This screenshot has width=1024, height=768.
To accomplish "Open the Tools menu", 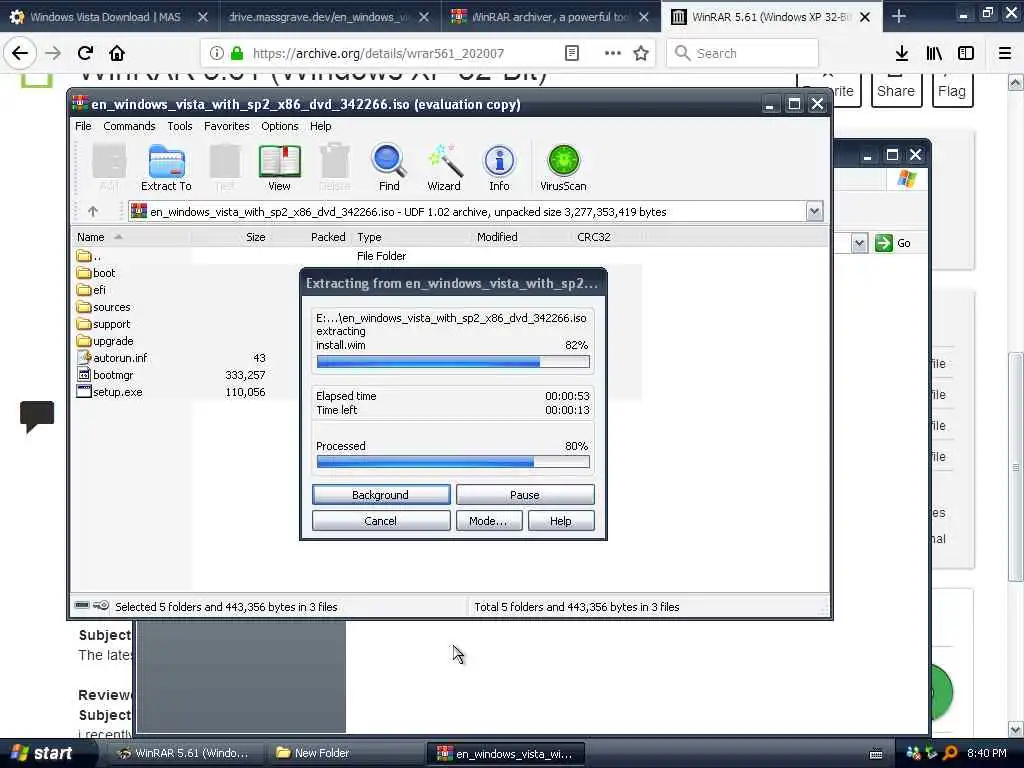I will coord(180,126).
